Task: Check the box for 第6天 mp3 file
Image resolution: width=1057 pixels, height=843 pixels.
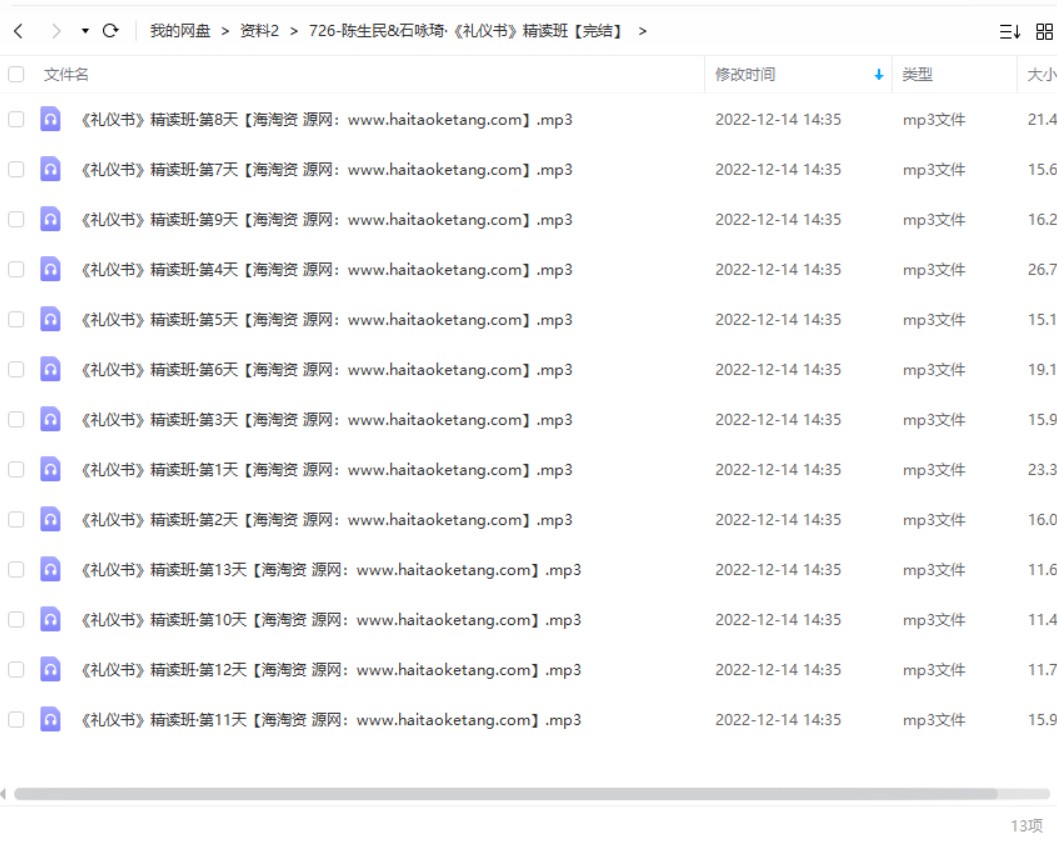Action: click(x=16, y=369)
